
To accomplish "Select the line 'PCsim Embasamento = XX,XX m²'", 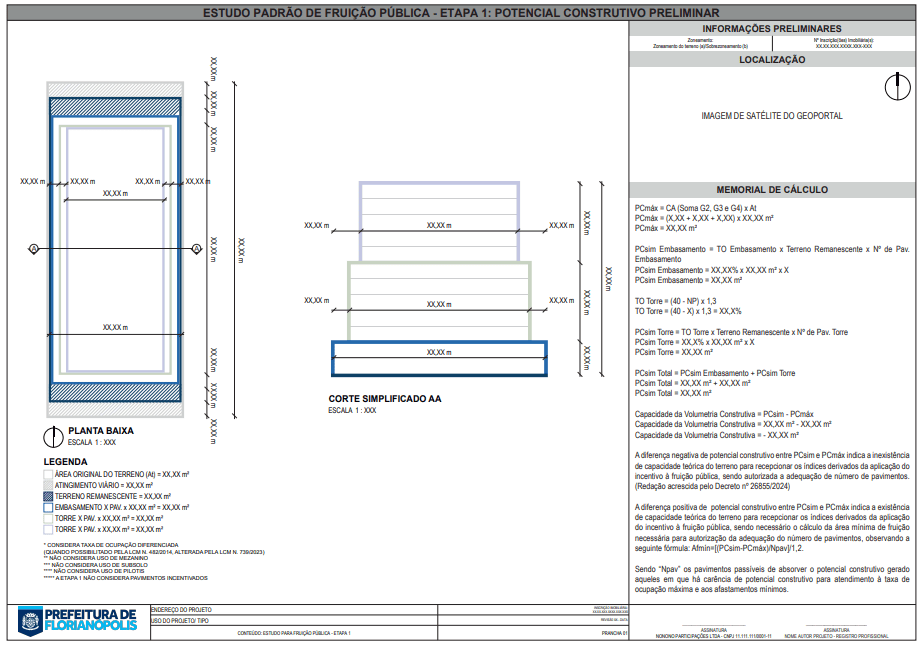I will pos(689,280).
